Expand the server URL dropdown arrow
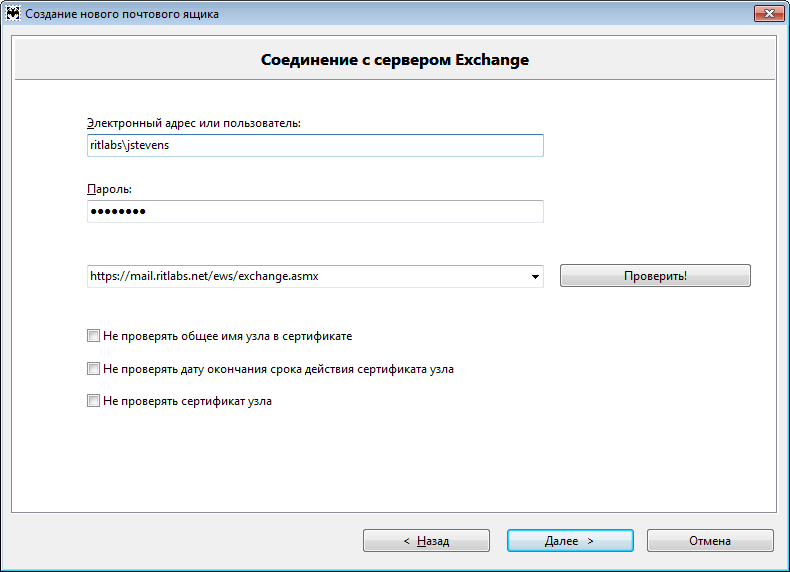 535,277
